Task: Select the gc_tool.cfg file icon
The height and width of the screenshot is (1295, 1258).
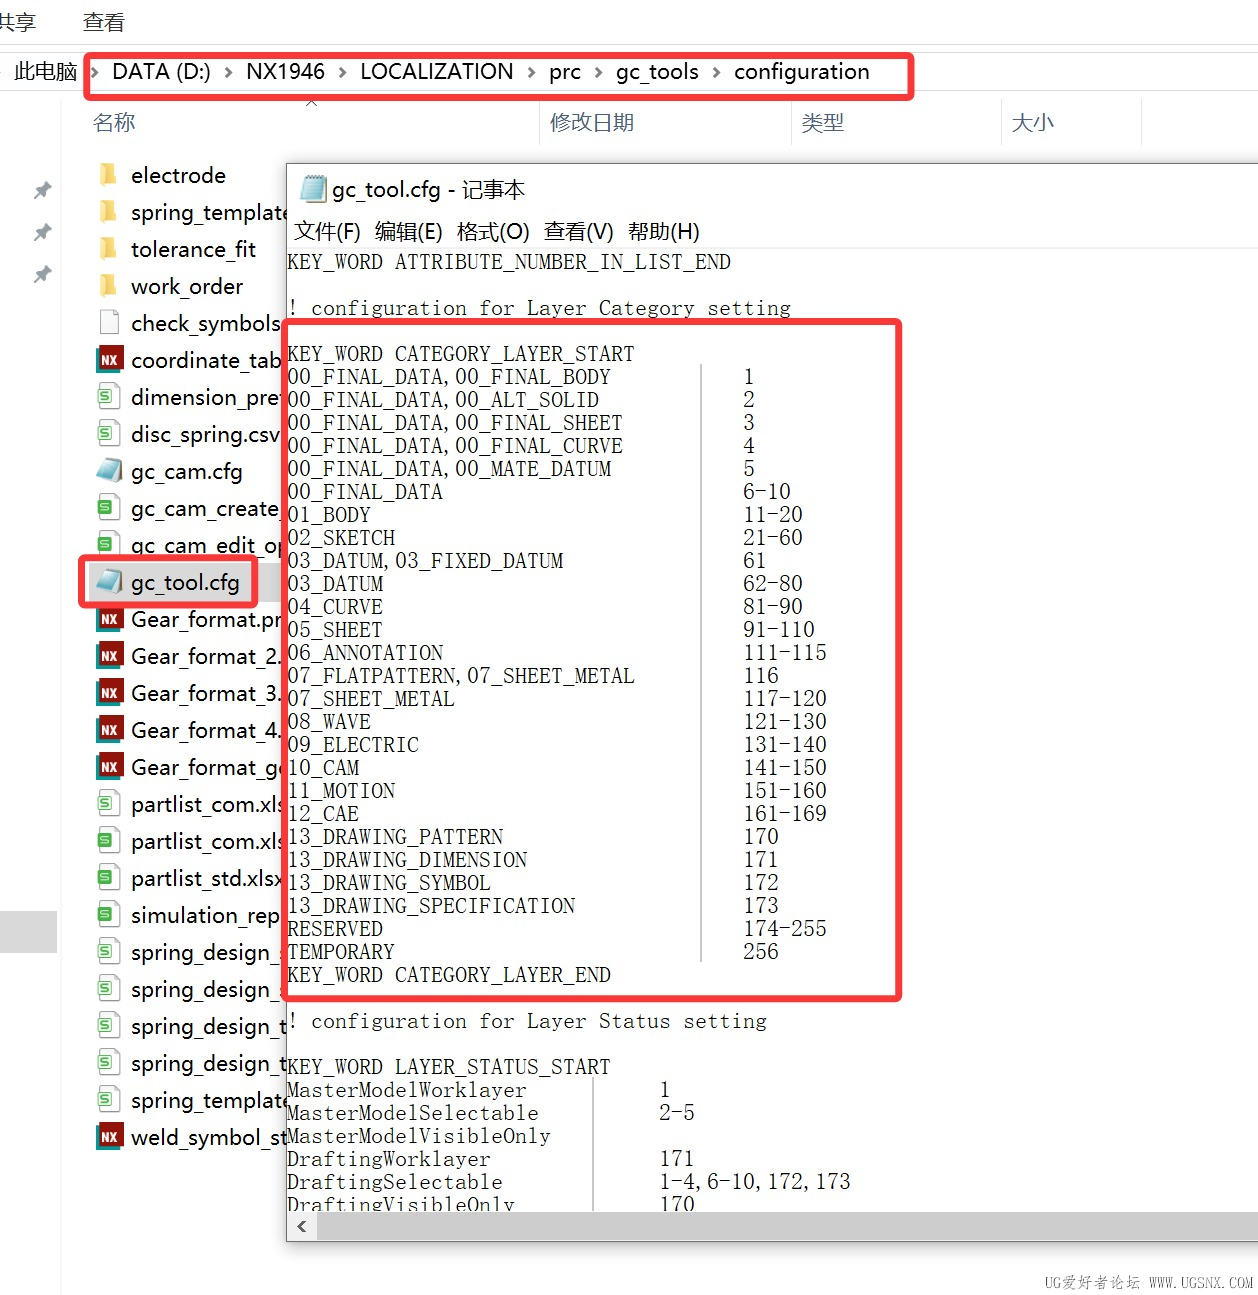Action: (109, 582)
